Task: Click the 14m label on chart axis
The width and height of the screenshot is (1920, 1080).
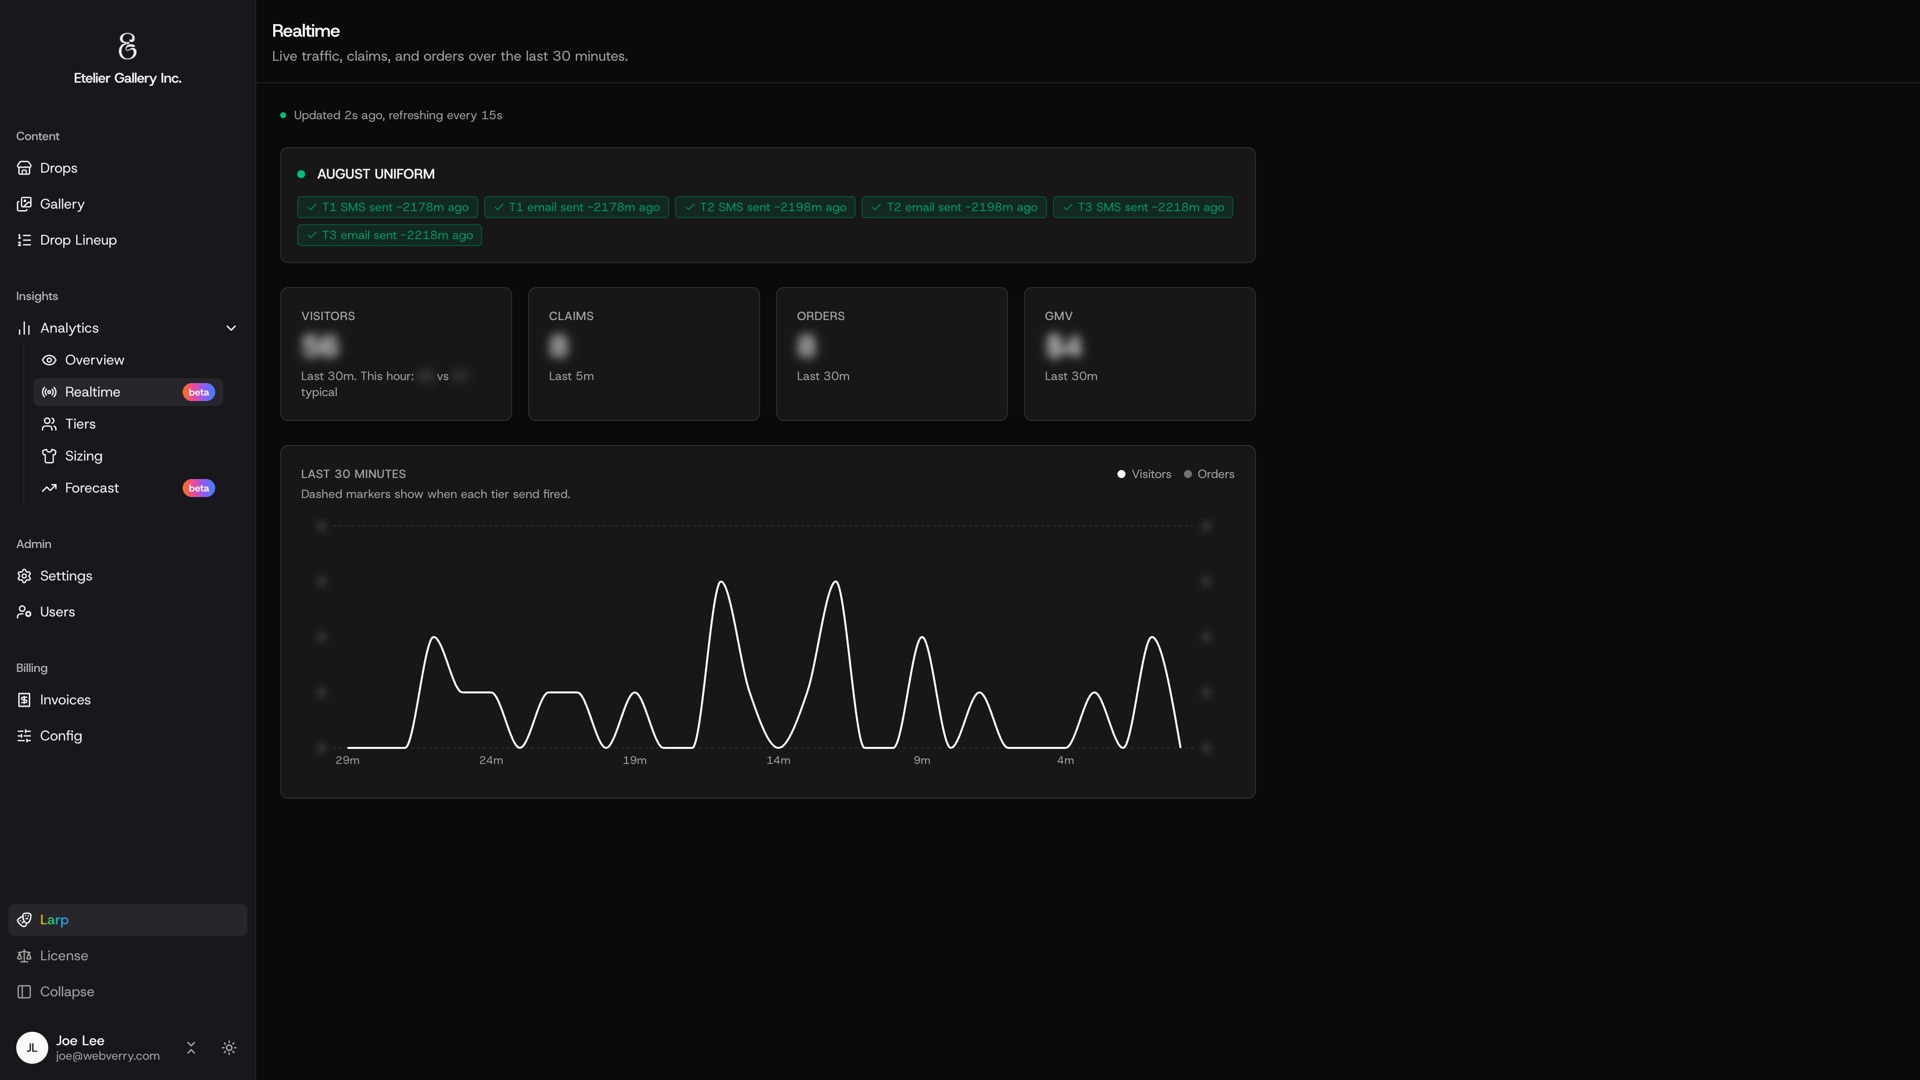Action: pyautogui.click(x=778, y=760)
